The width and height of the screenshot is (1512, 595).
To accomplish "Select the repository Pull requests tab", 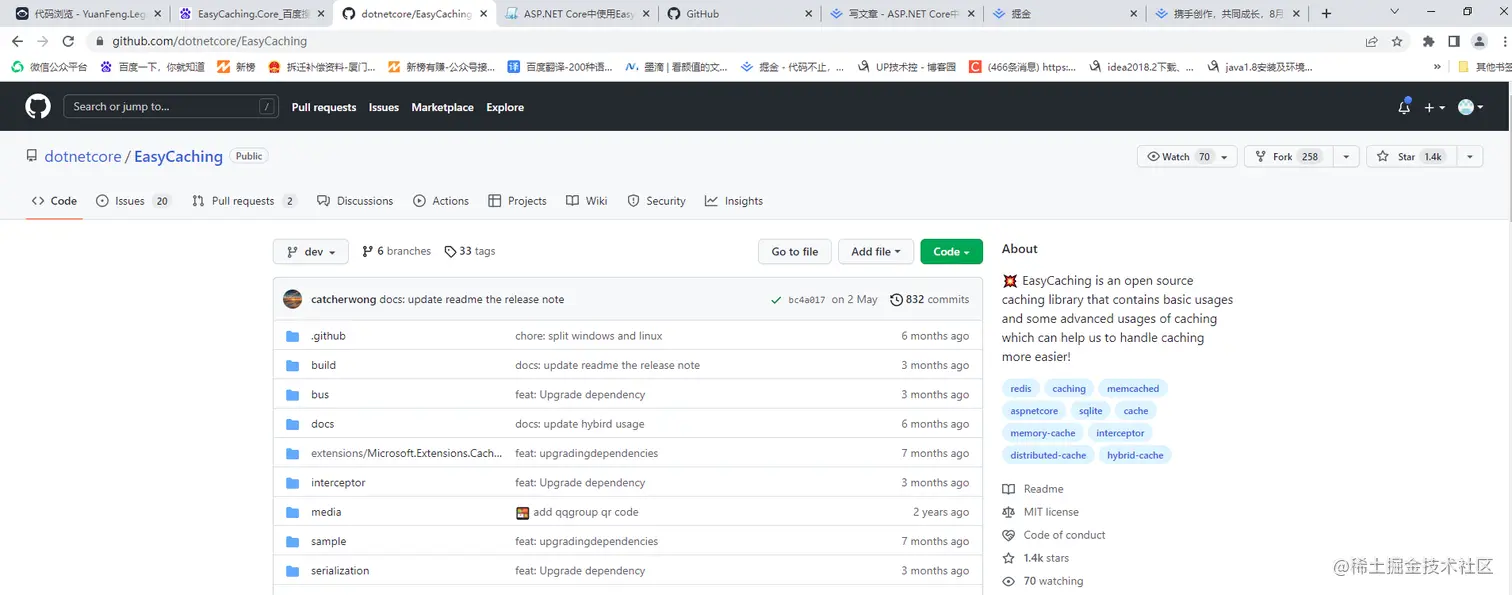I will pos(244,201).
